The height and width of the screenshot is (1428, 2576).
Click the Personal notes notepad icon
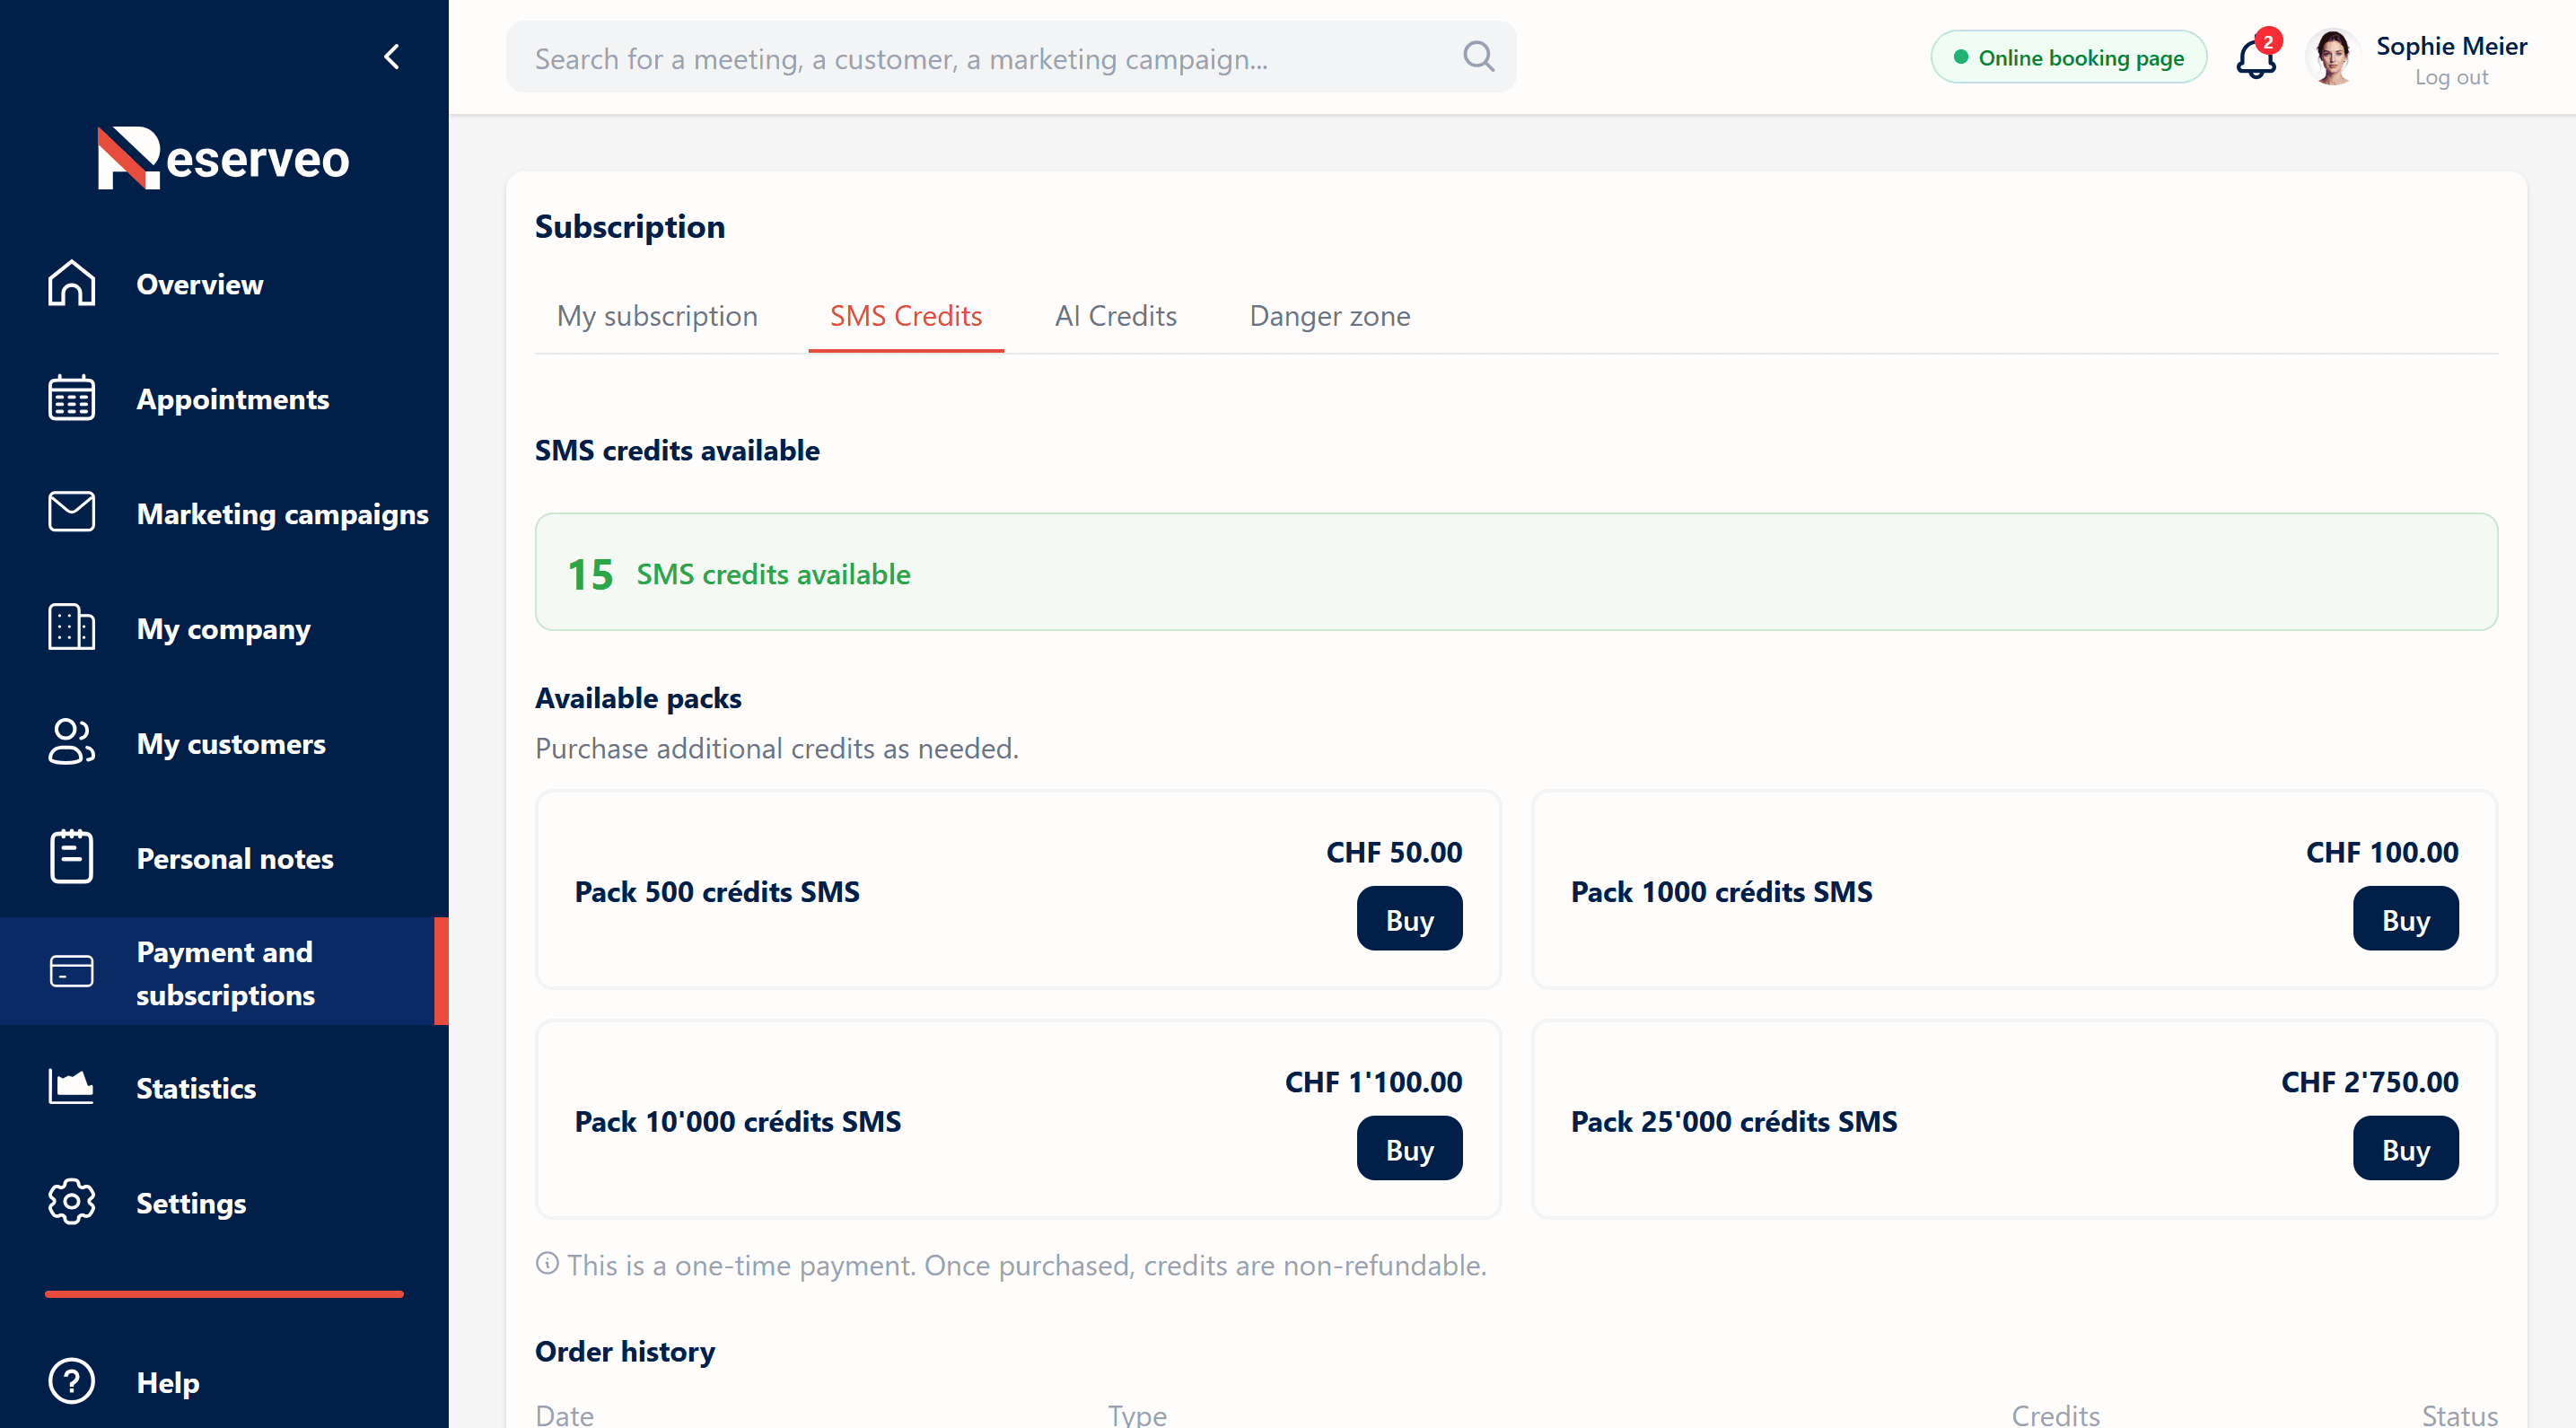[71, 857]
